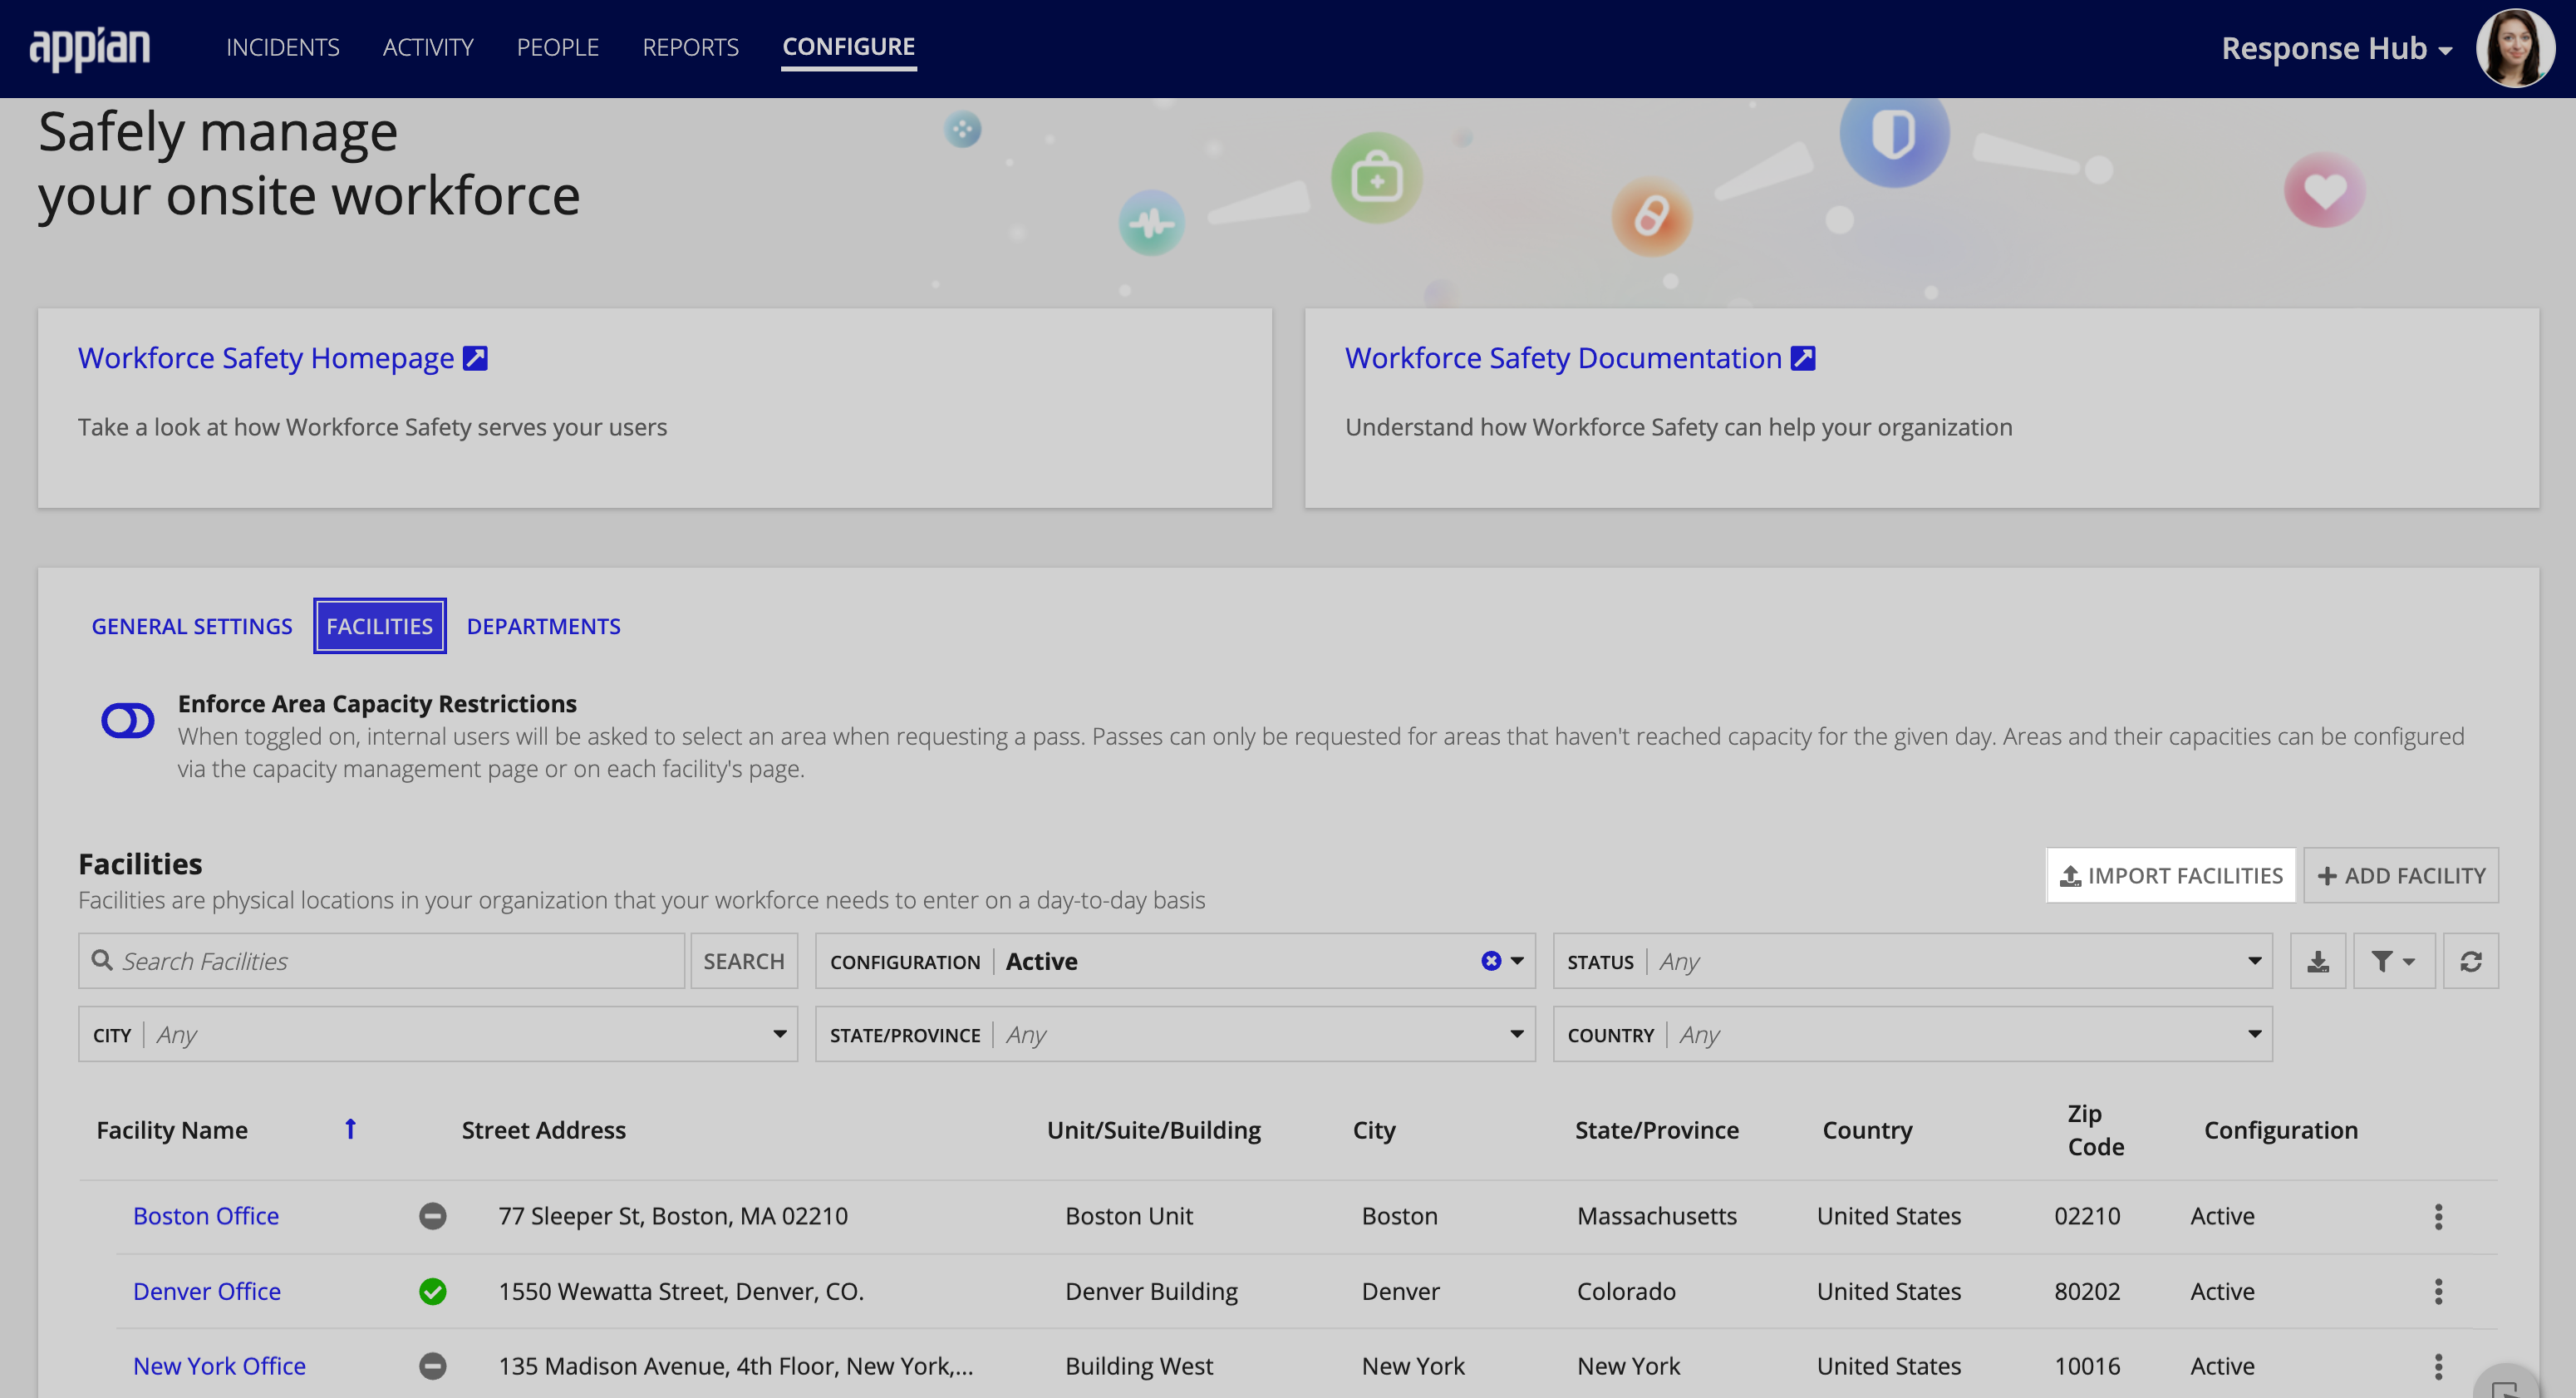Viewport: 2576px width, 1398px height.
Task: Click the refresh icon for facilities
Action: point(2471,961)
